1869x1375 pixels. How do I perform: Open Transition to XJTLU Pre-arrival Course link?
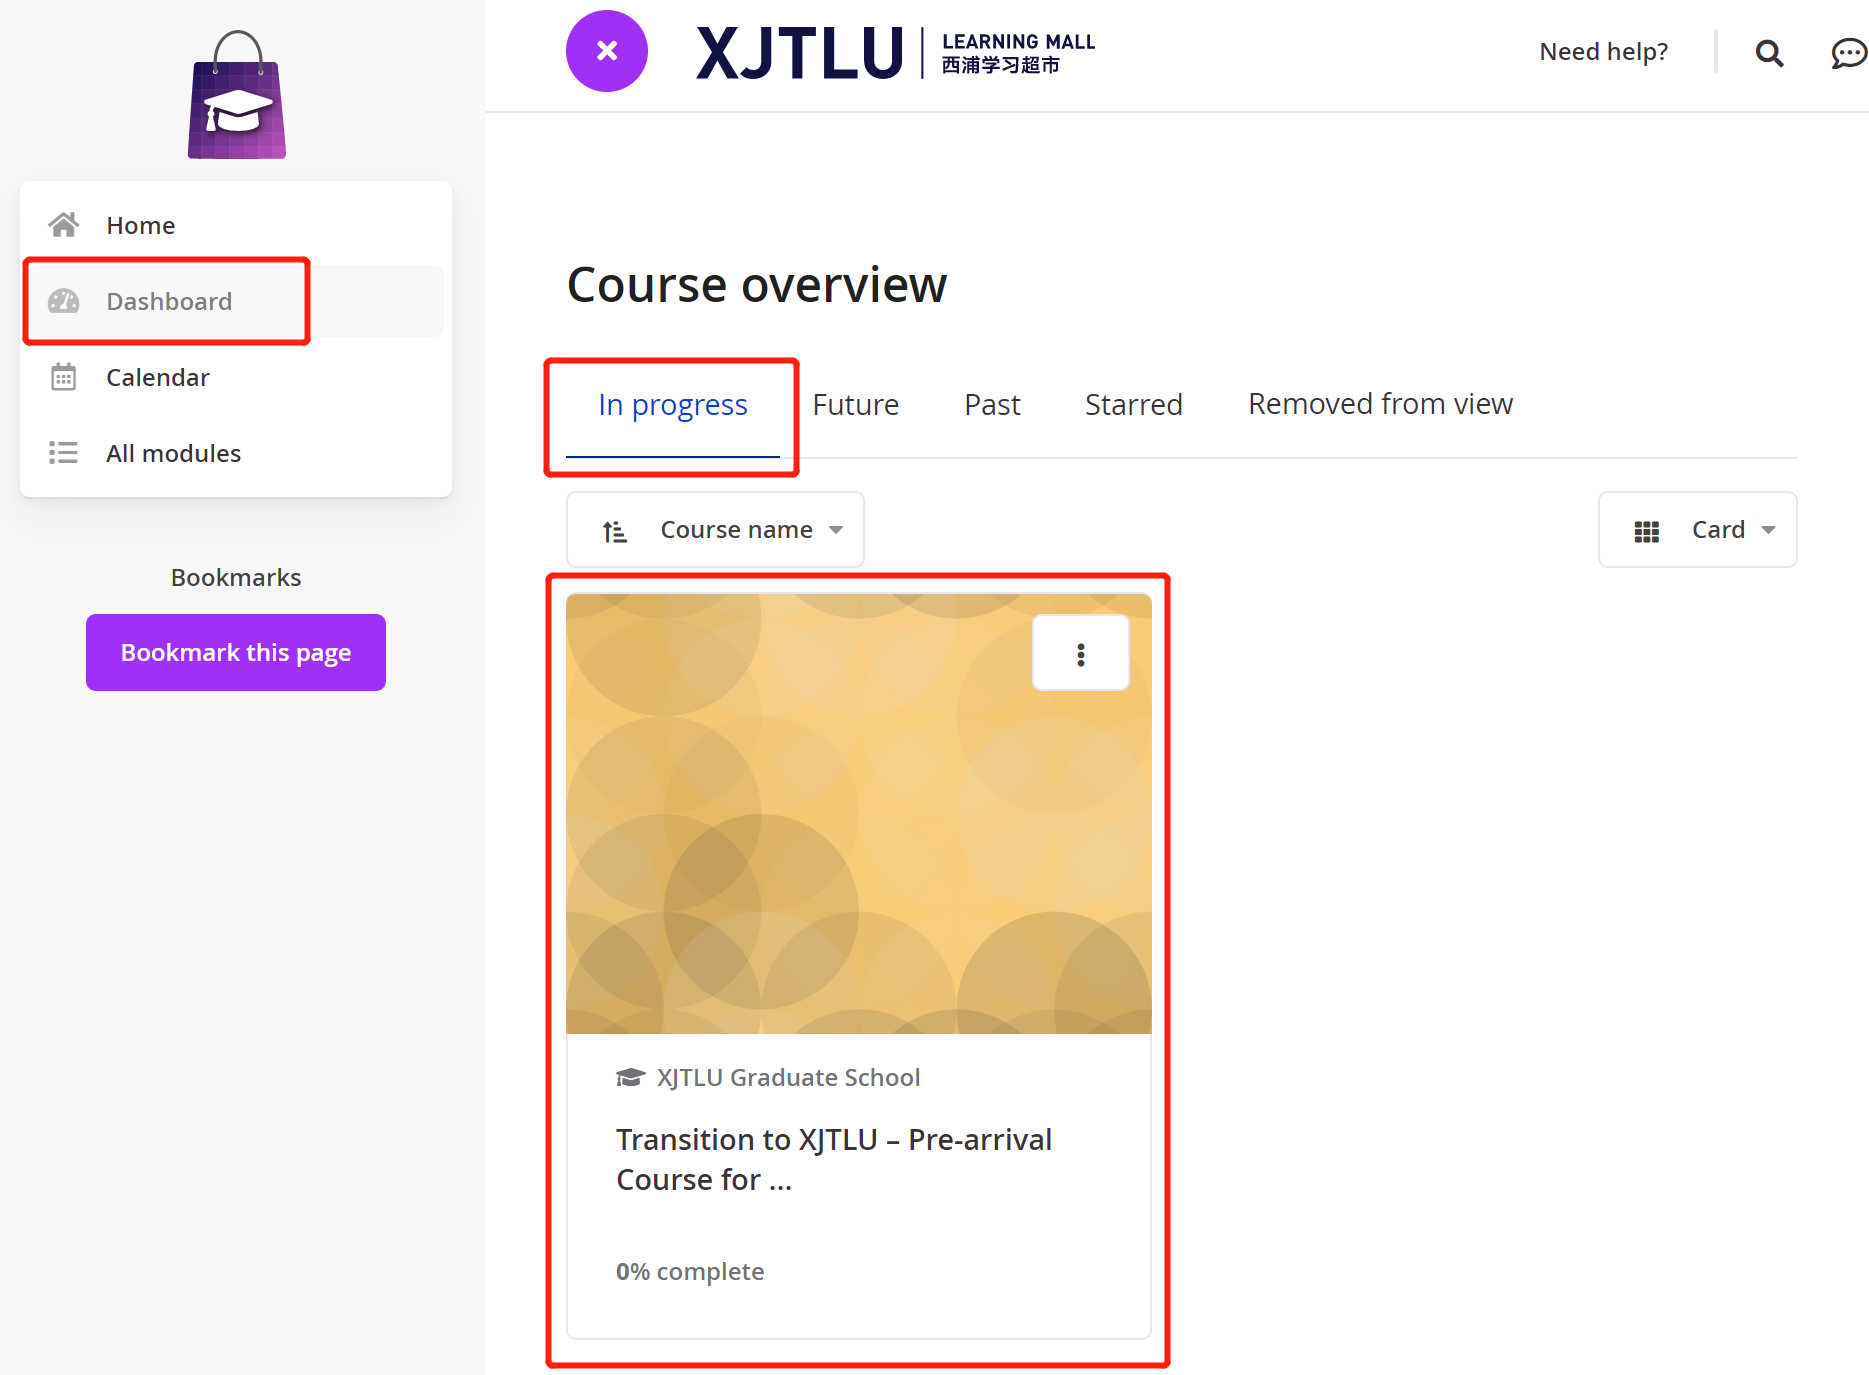click(x=834, y=1160)
